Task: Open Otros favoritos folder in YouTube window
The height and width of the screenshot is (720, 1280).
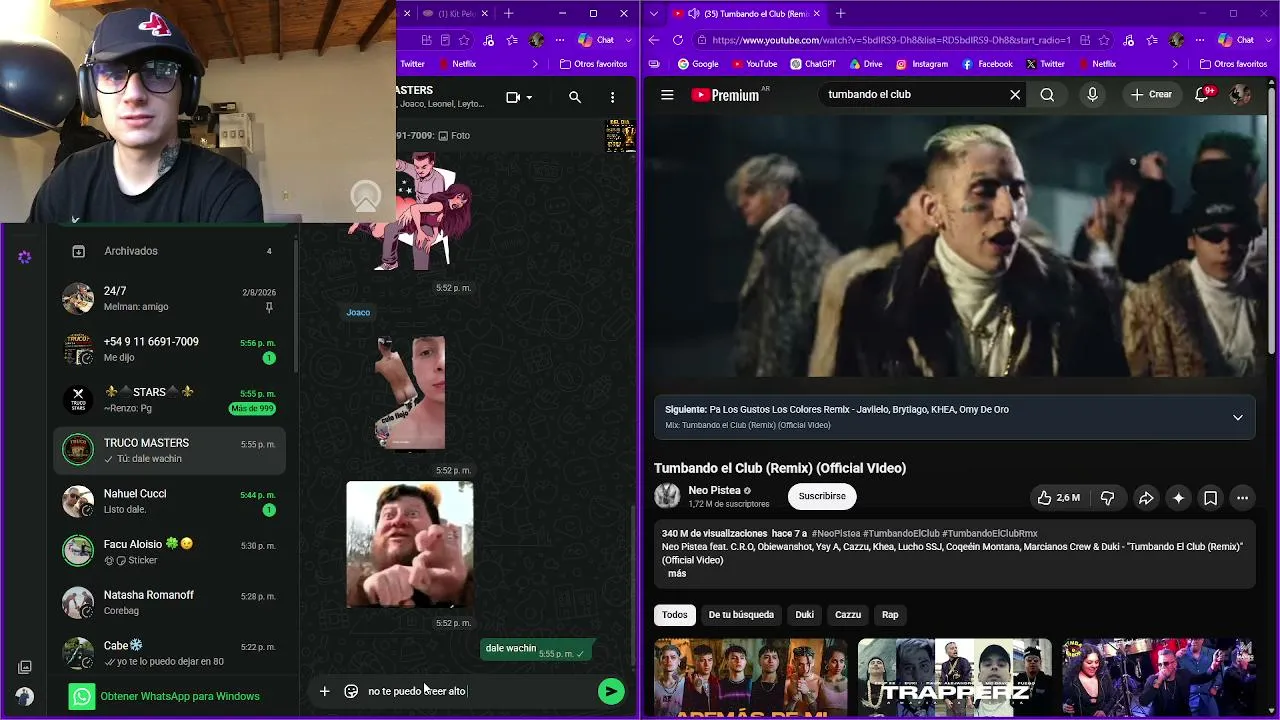Action: point(1231,64)
